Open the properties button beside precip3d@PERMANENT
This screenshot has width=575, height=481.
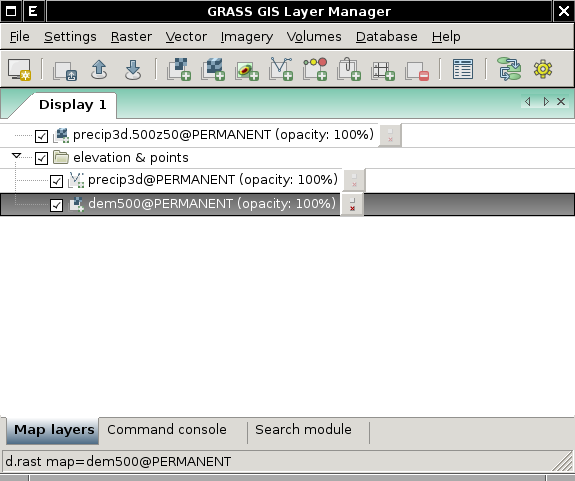[354, 180]
